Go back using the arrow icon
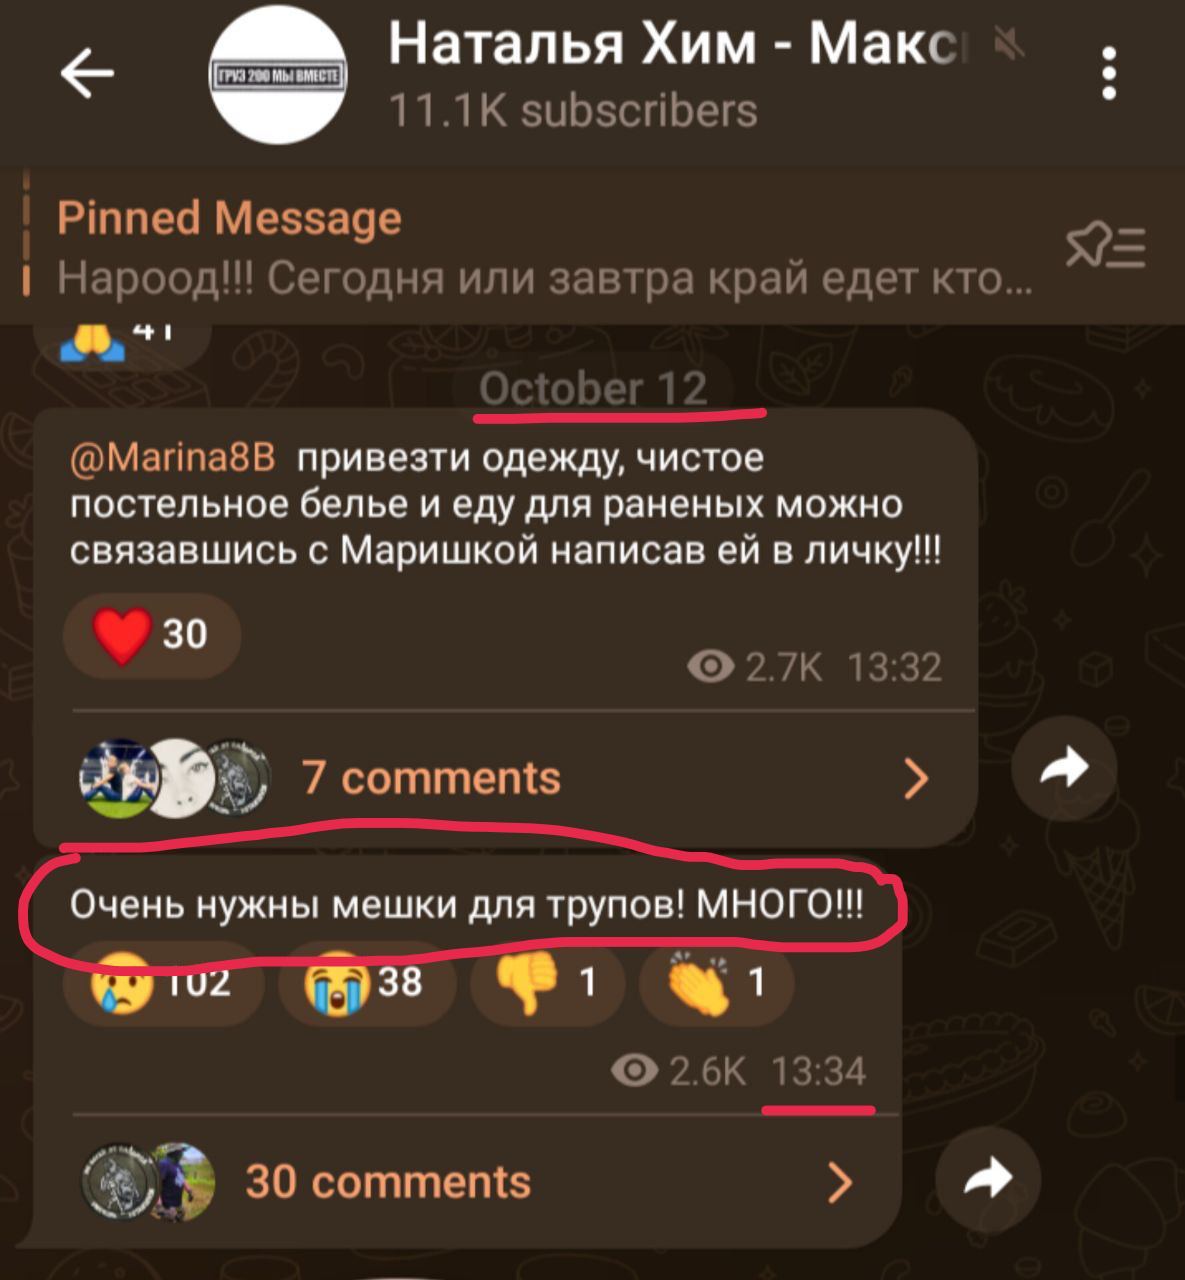The height and width of the screenshot is (1280, 1185). pyautogui.click(x=88, y=75)
